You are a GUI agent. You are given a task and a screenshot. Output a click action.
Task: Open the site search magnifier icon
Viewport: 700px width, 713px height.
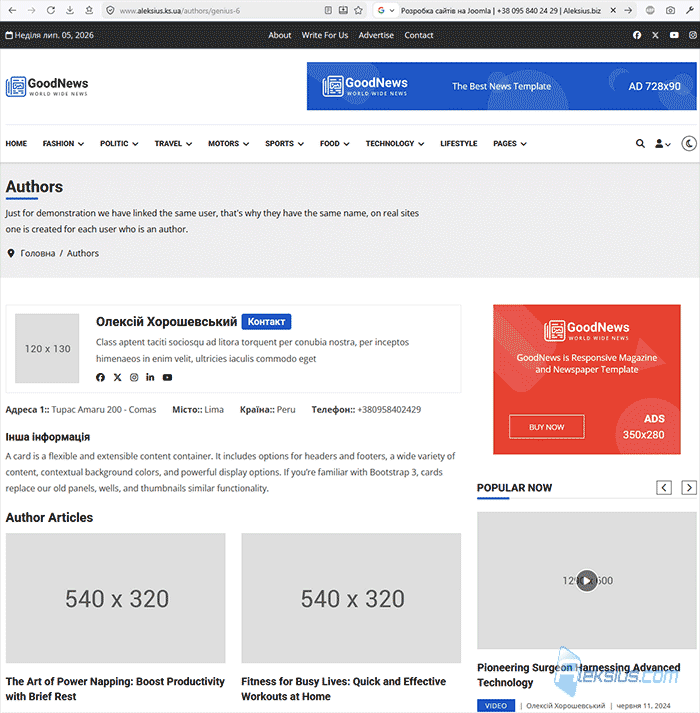[x=640, y=144]
